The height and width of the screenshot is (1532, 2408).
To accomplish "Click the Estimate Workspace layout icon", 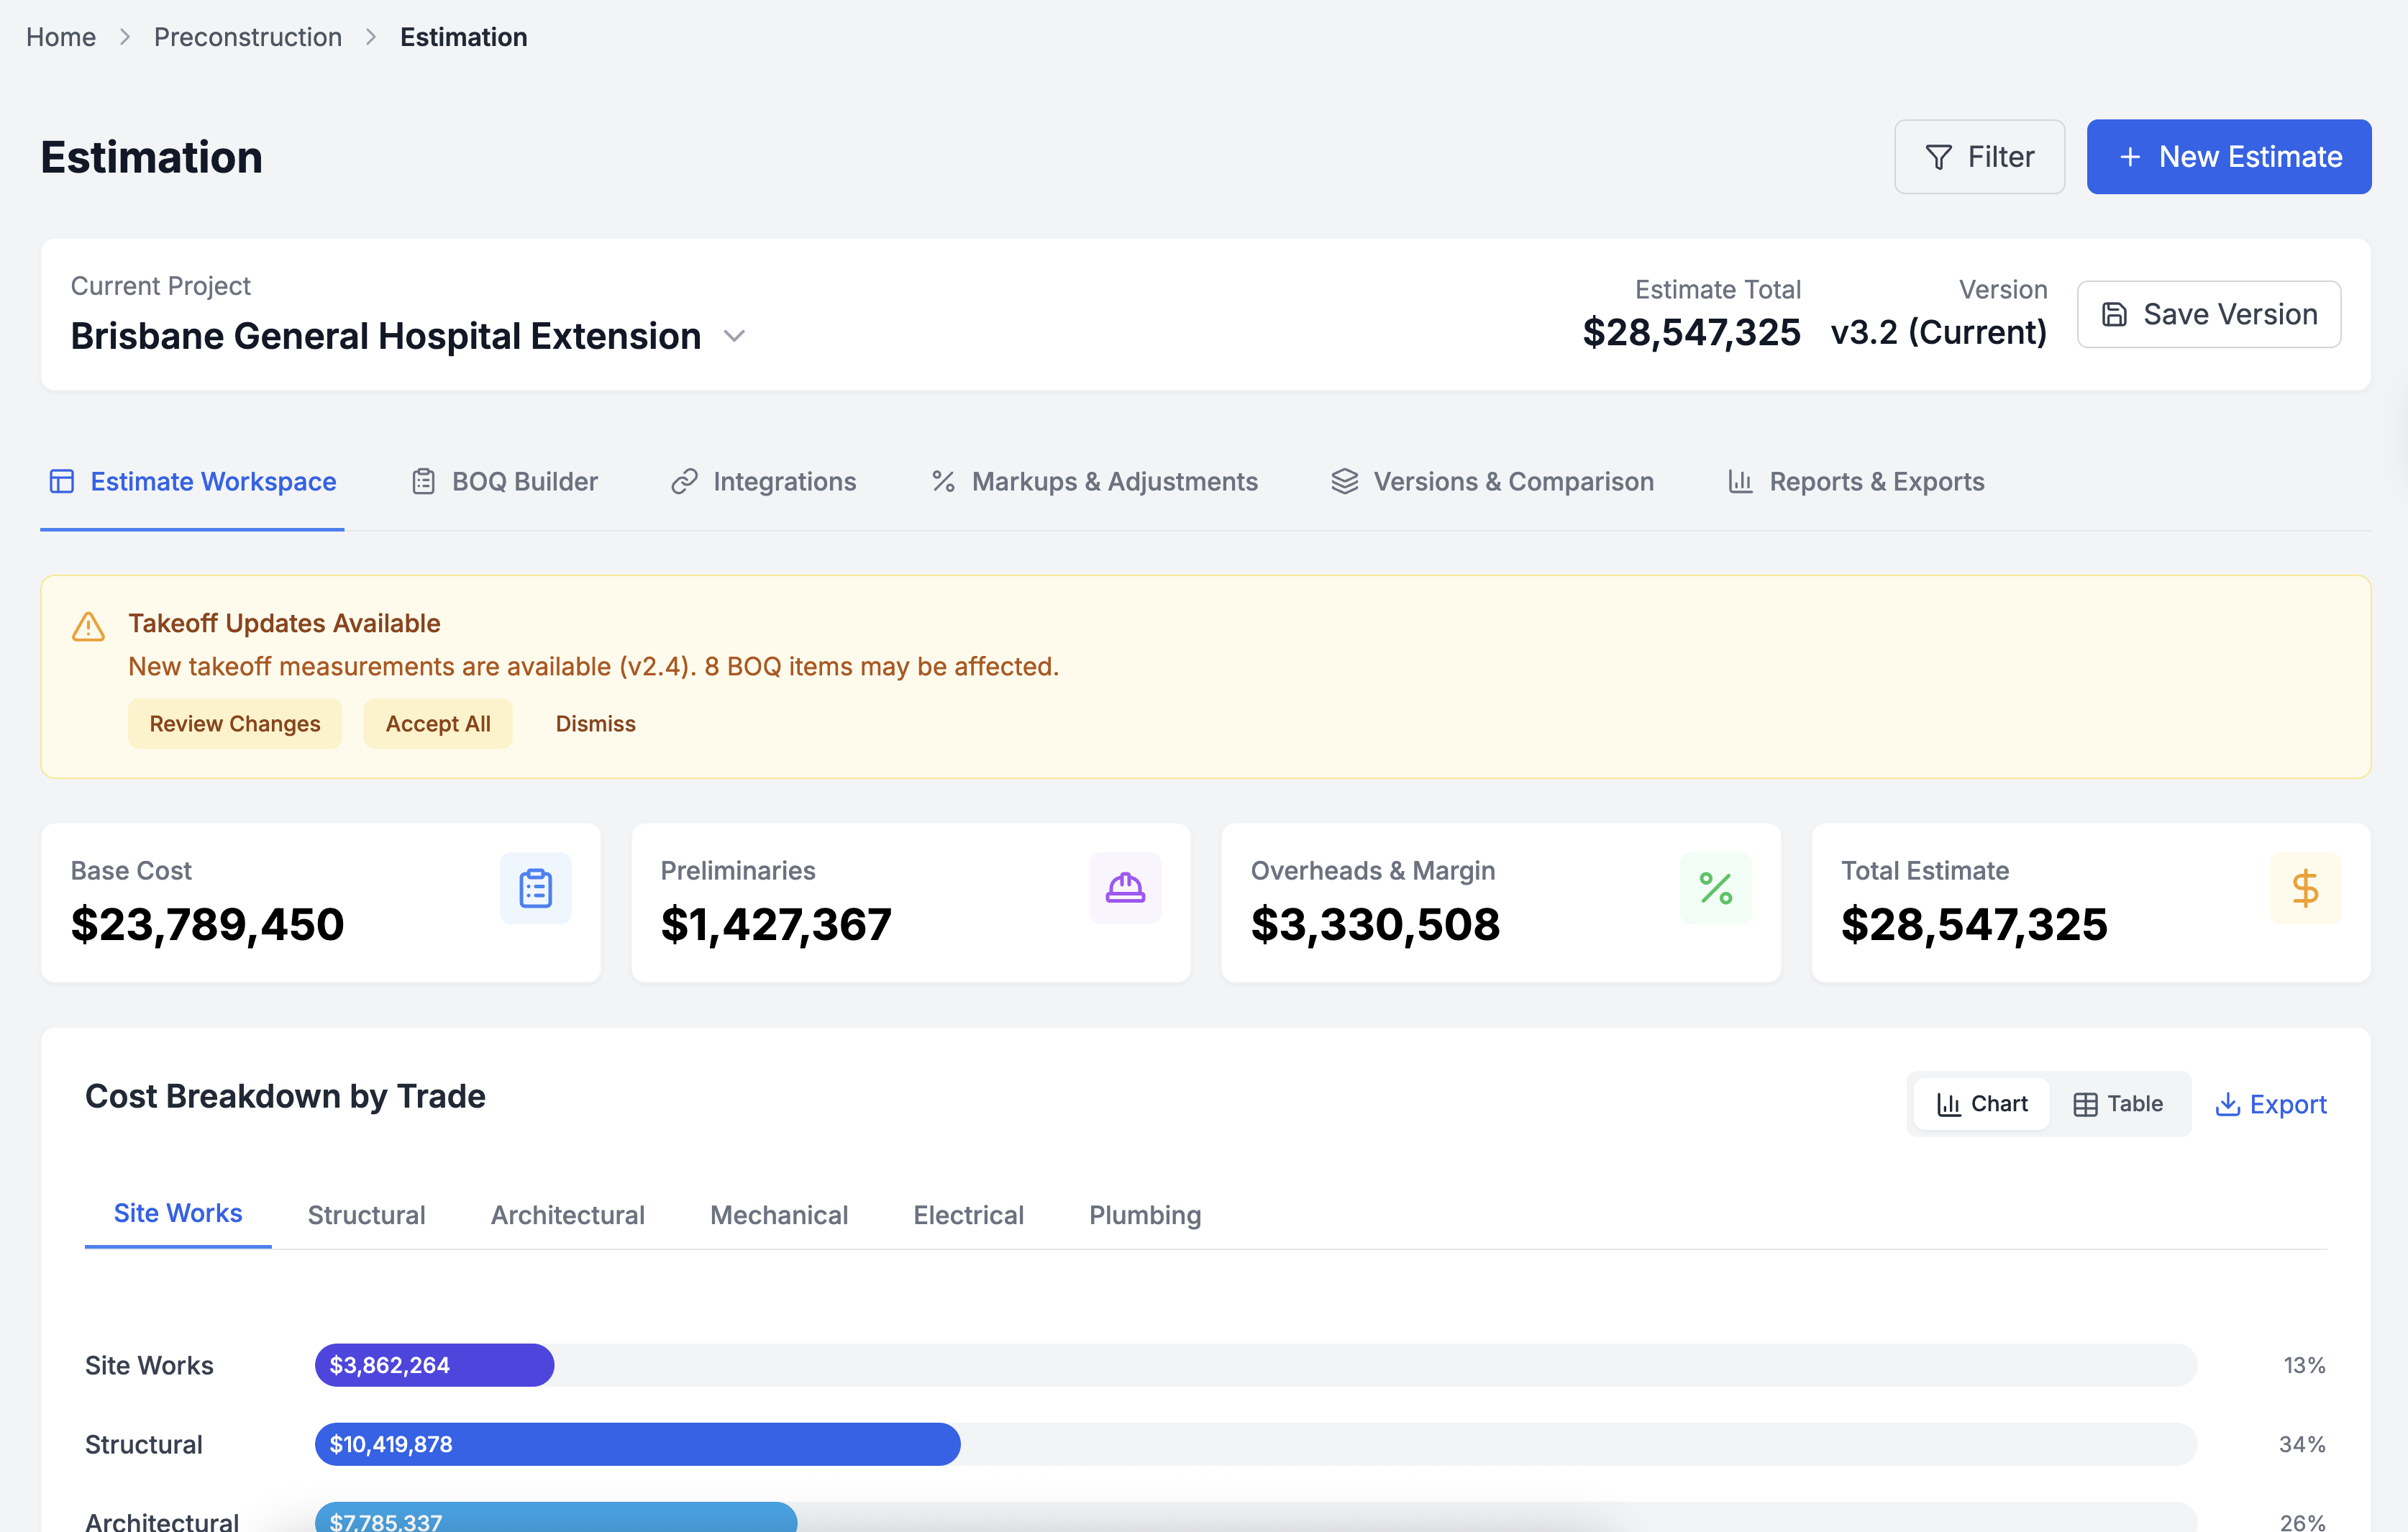I will pyautogui.click(x=62, y=481).
